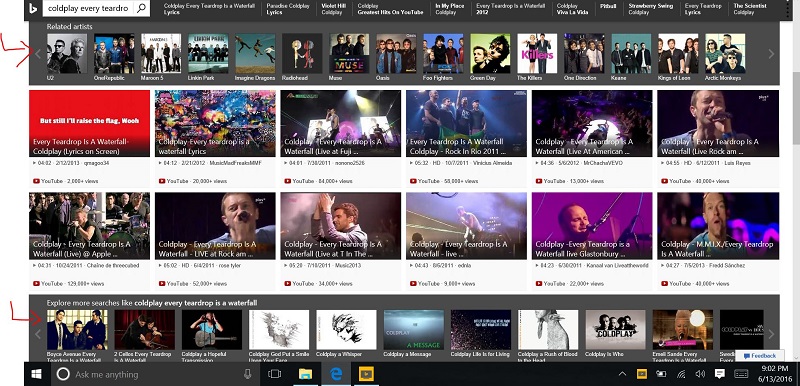800x386 pixels.
Task: Open the Foo Fighters artist thumbnail
Action: 443,54
